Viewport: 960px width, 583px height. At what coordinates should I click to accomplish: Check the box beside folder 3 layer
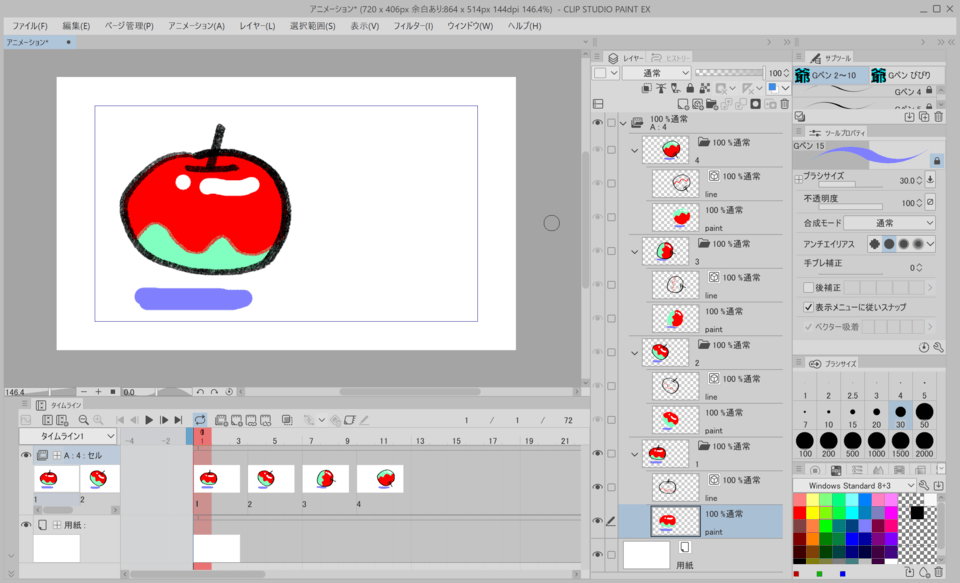(x=611, y=251)
